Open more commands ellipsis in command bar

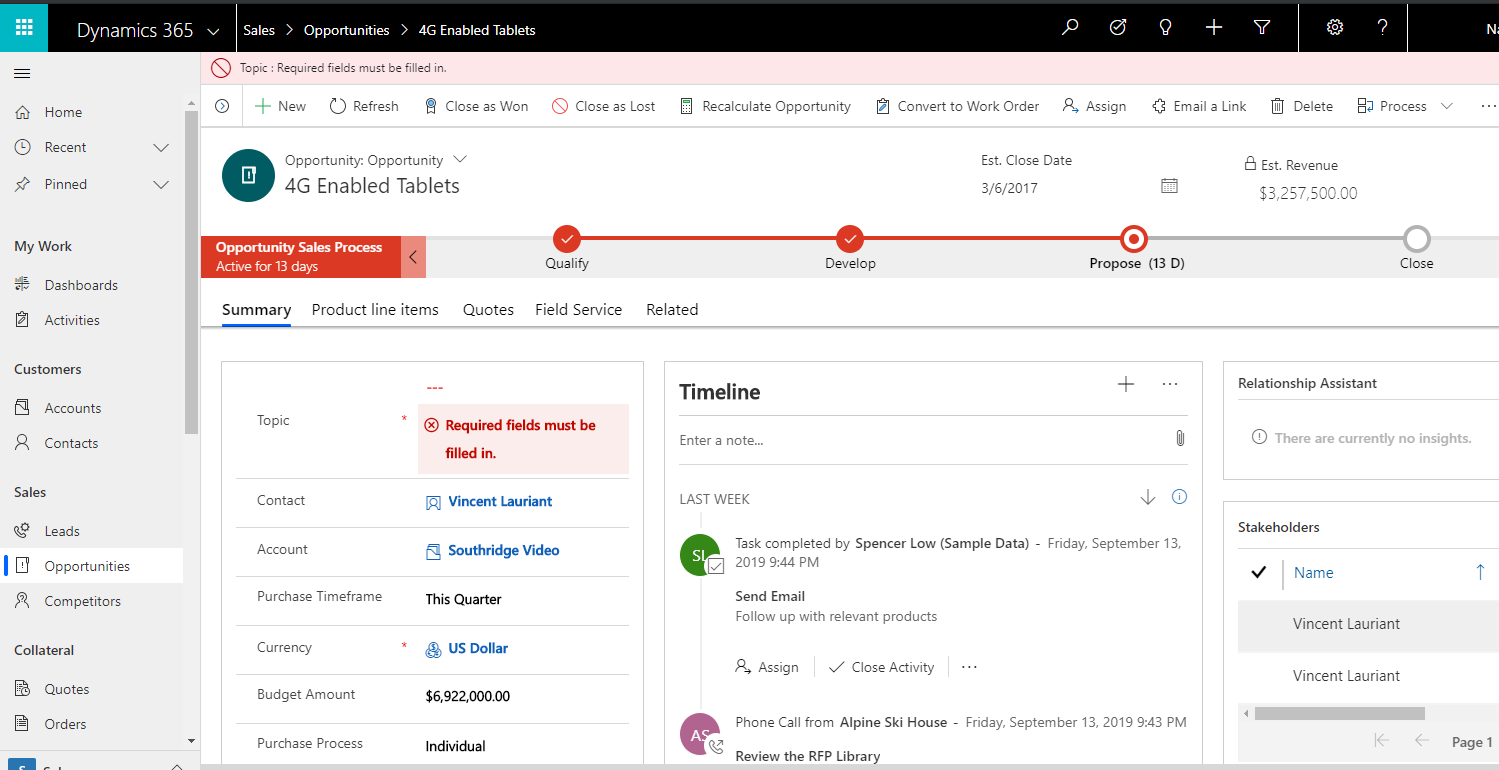[x=1488, y=106]
